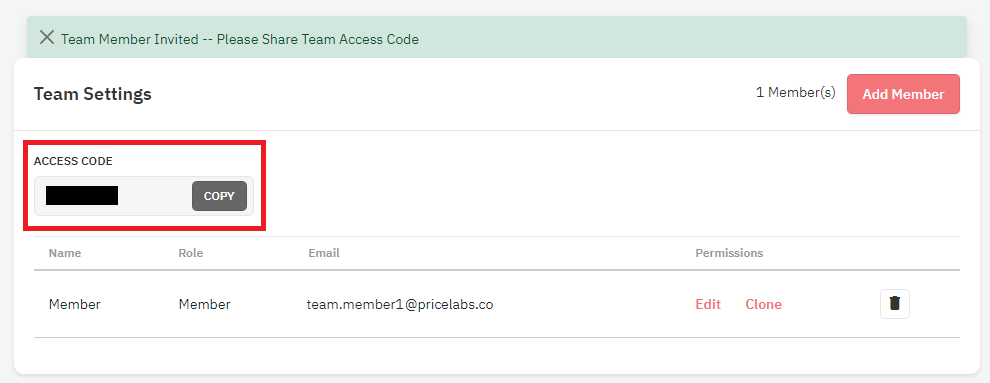Screen dimensions: 990x383
Task: Dismiss the Team Member Invited banner
Action: [47, 38]
